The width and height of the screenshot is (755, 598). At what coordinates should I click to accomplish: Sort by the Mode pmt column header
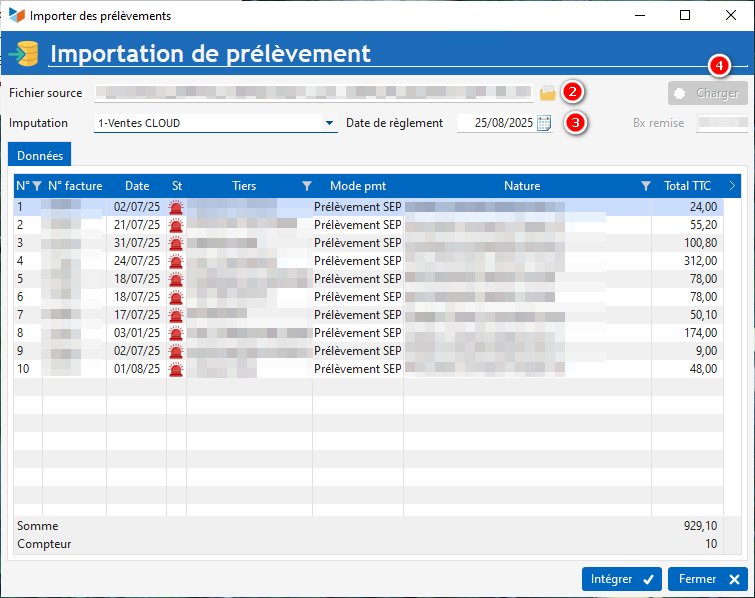(x=357, y=186)
